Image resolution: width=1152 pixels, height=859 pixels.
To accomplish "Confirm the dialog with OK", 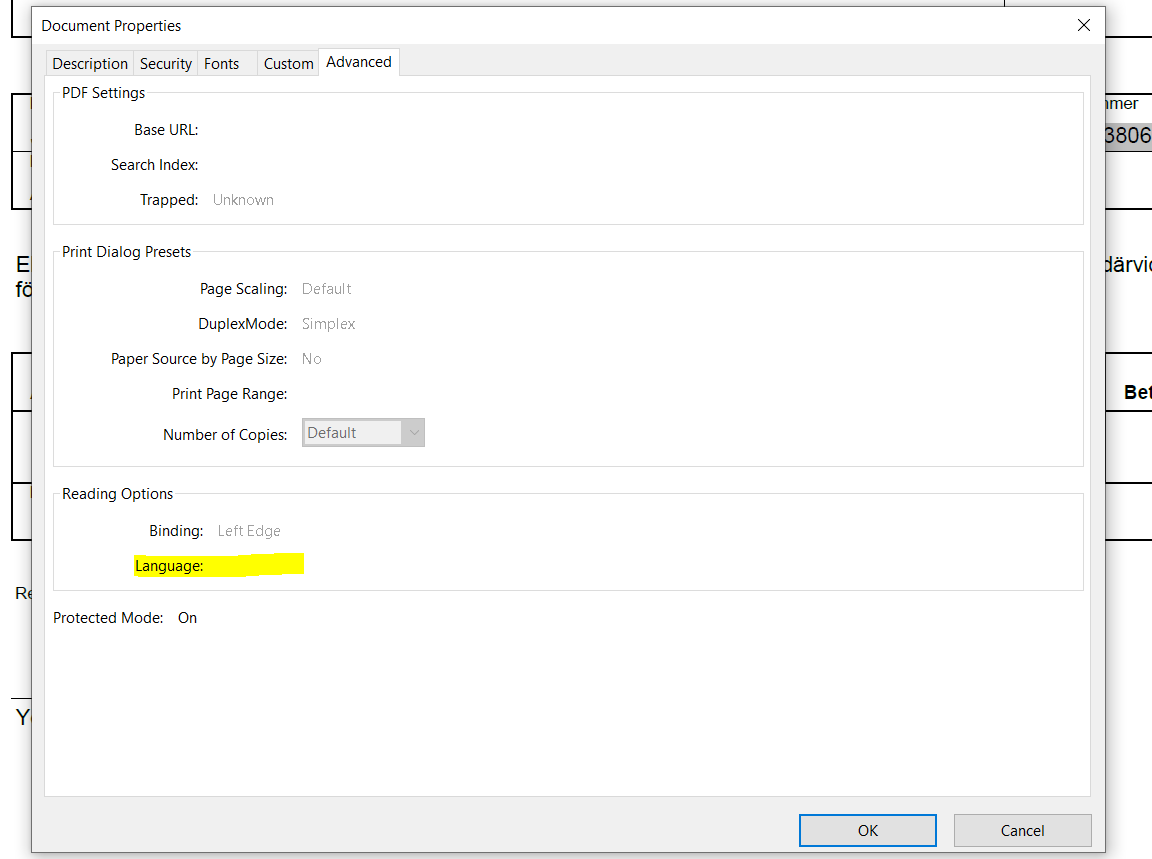I will (867, 830).
